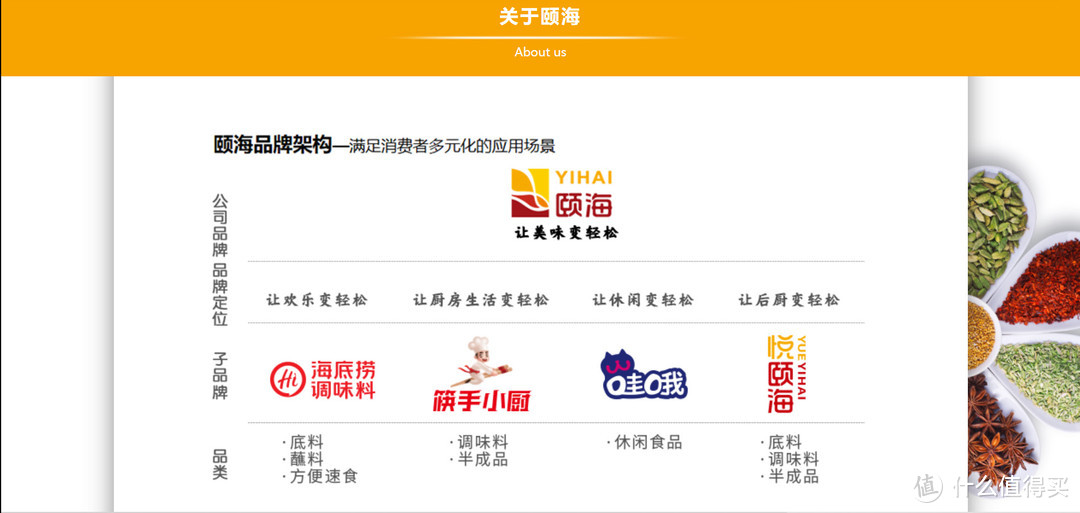Click the 哇哦 cat brand logo

tap(644, 375)
